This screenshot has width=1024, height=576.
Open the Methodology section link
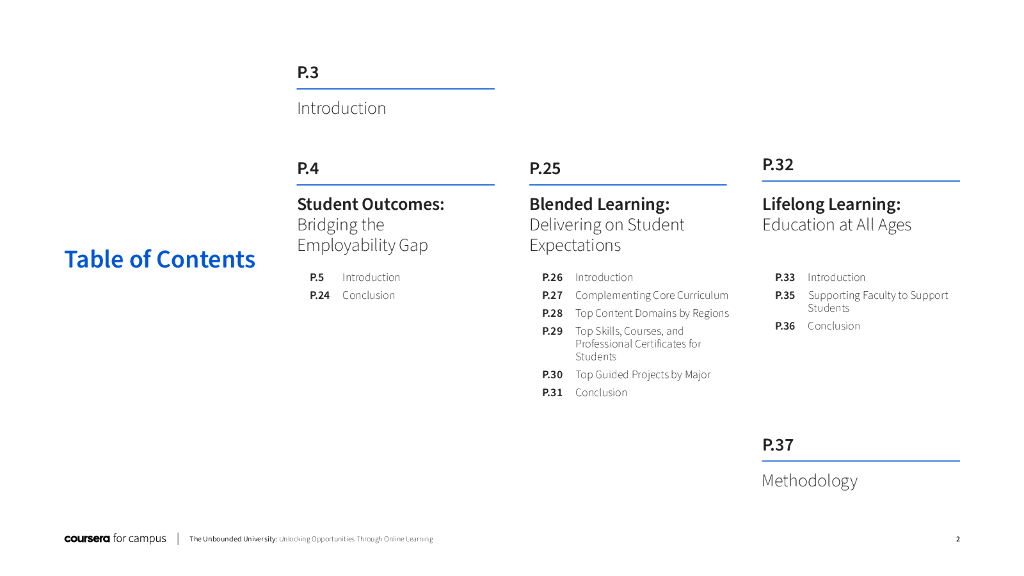[x=809, y=481]
